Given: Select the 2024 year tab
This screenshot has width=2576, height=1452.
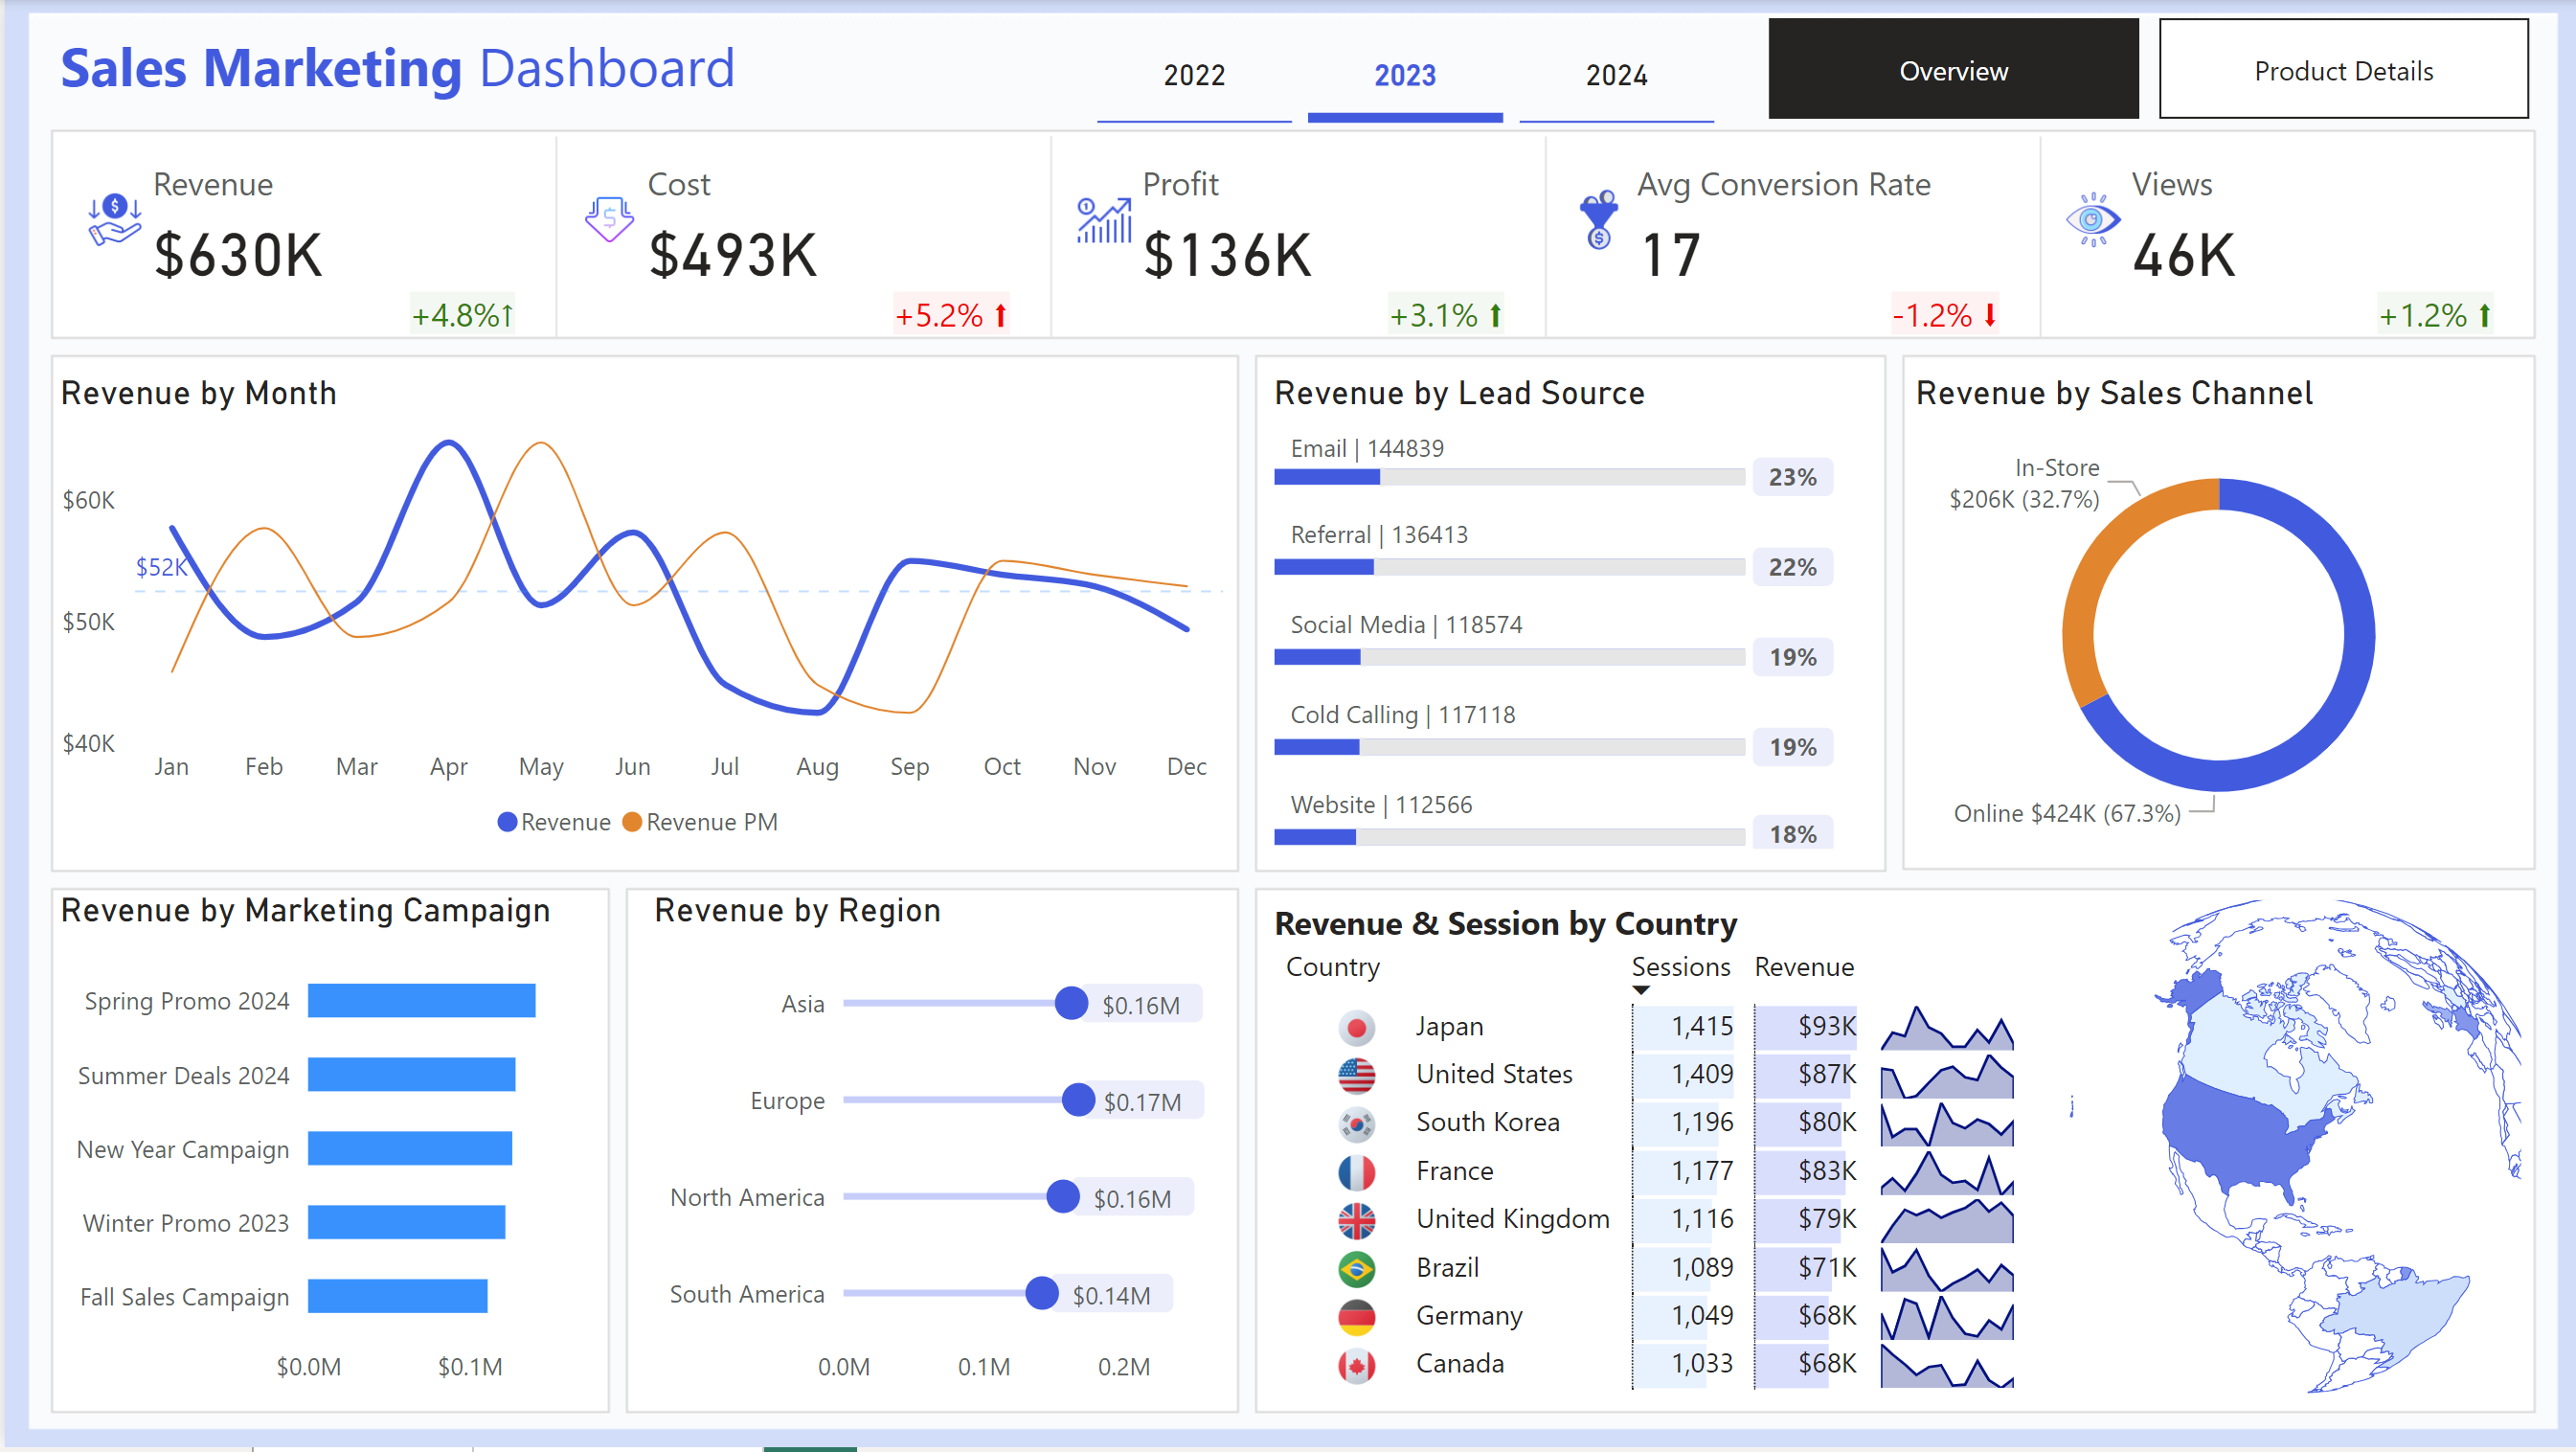Looking at the screenshot, I should click(1616, 76).
